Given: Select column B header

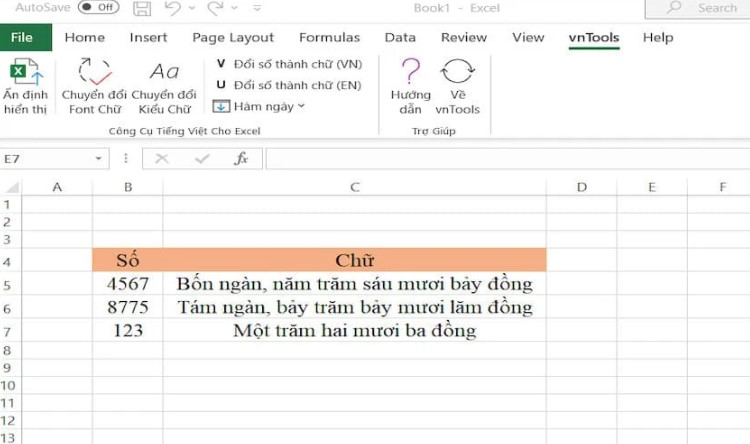Looking at the screenshot, I should click(x=128, y=187).
